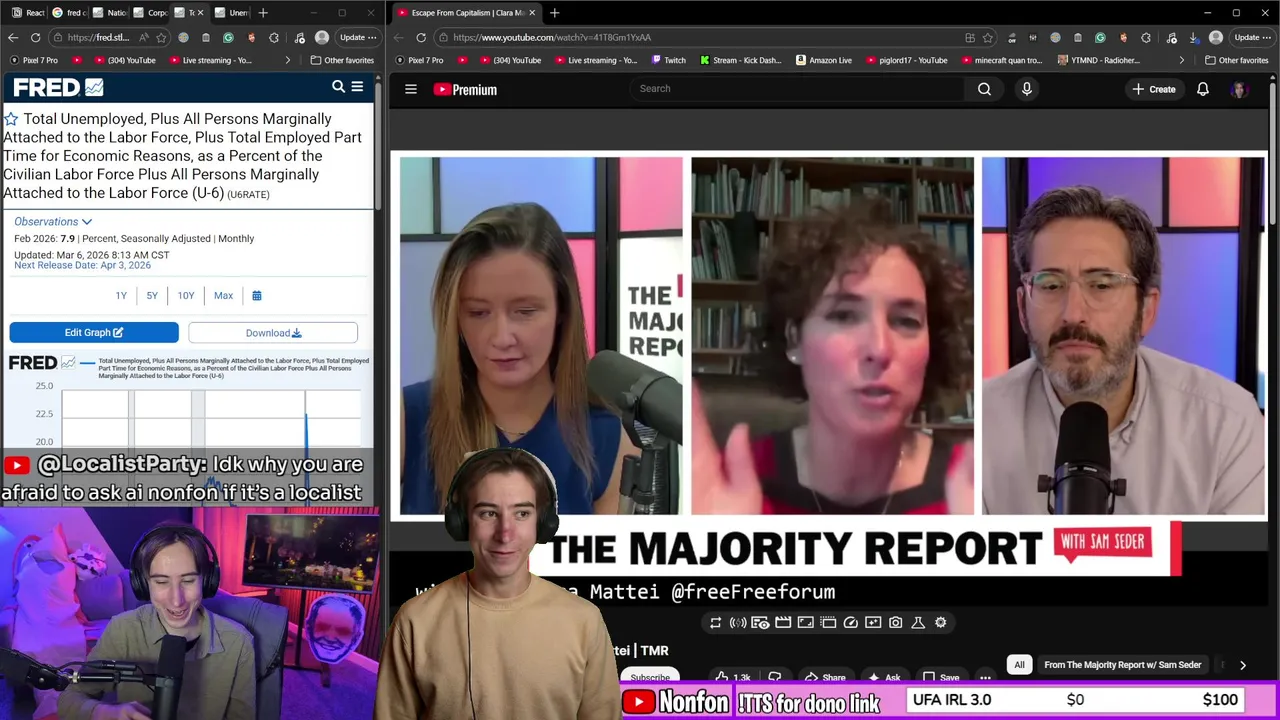Reload the YouTube browser page

pyautogui.click(x=421, y=38)
